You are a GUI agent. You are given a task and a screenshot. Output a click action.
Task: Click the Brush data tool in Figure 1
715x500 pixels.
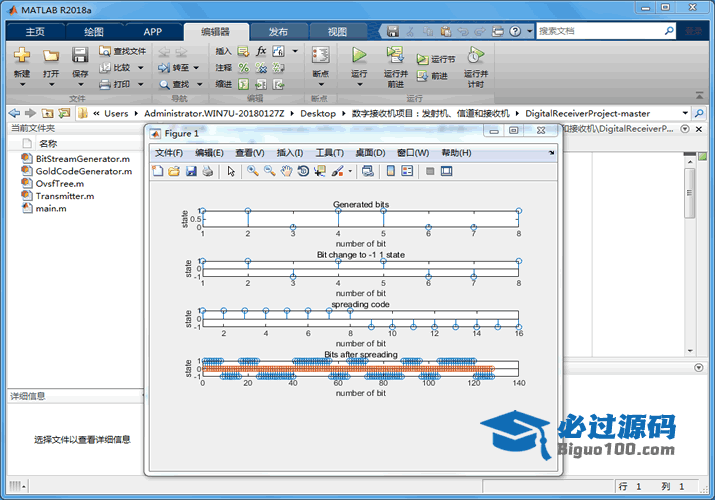(337, 171)
